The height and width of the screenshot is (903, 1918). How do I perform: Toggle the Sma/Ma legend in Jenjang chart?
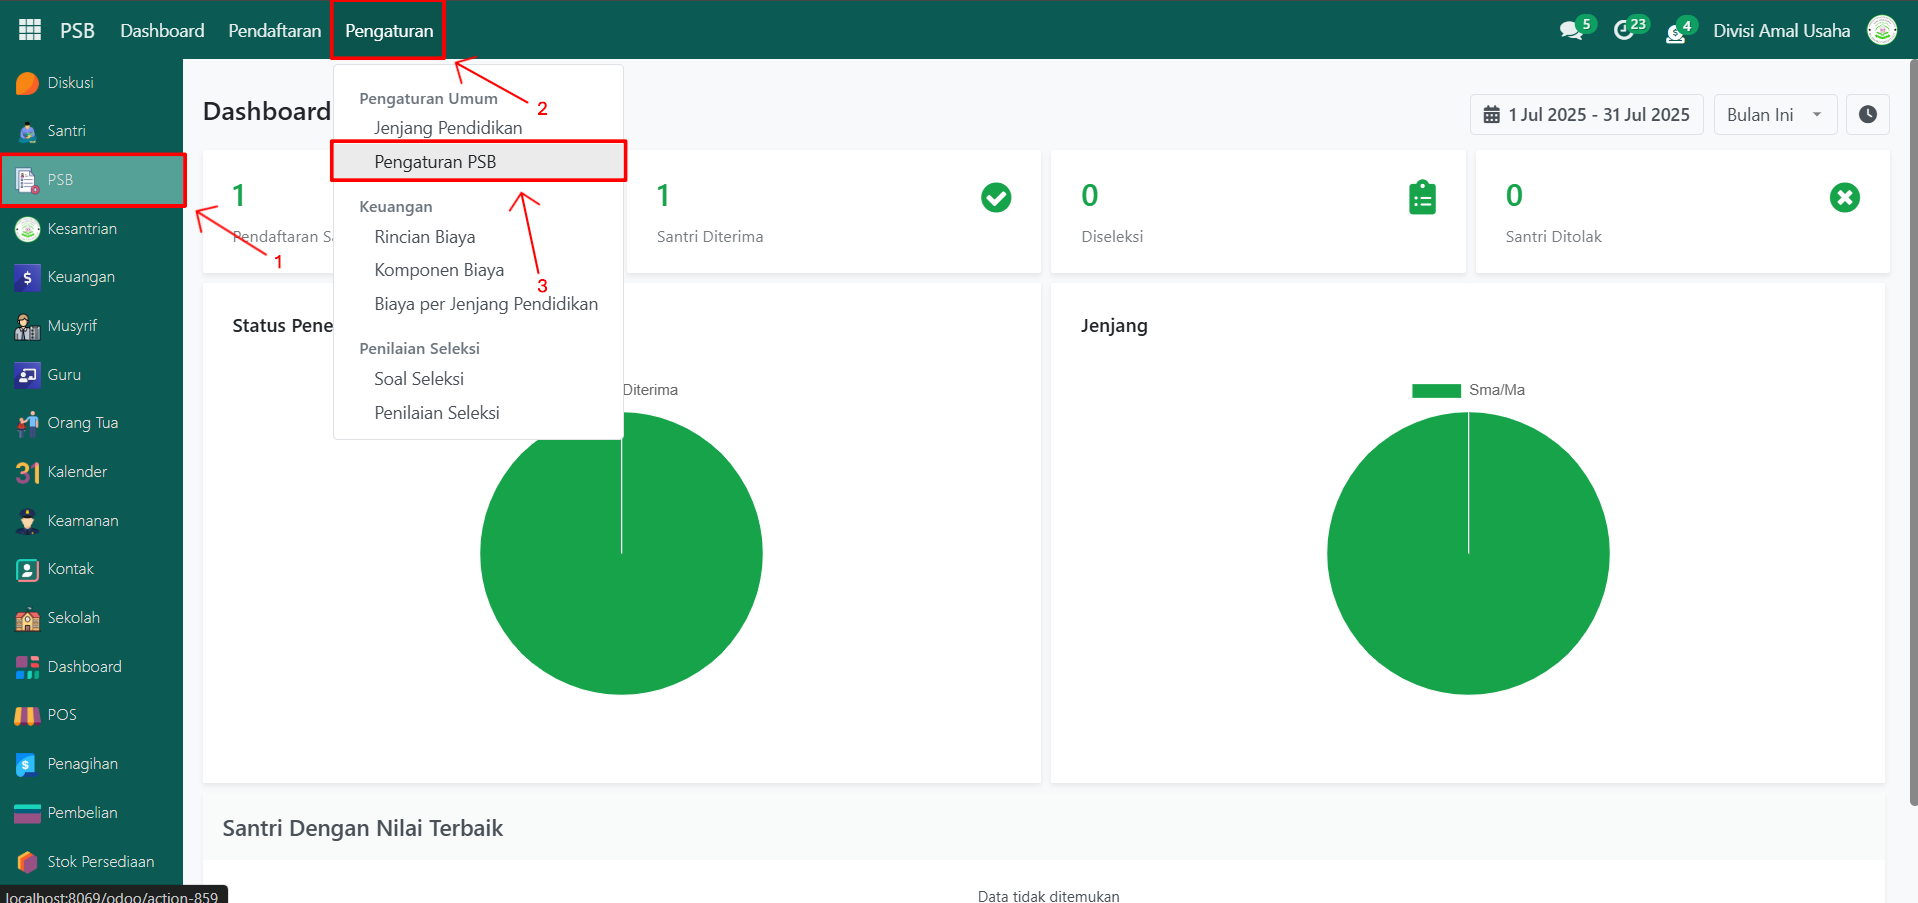pos(1468,390)
